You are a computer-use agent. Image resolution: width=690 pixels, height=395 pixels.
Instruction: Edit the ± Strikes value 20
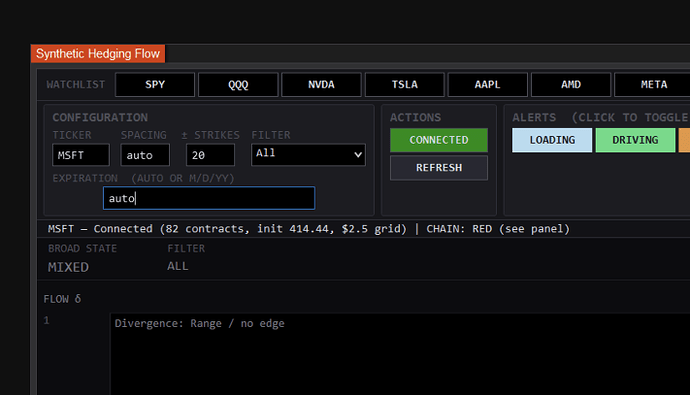point(210,155)
